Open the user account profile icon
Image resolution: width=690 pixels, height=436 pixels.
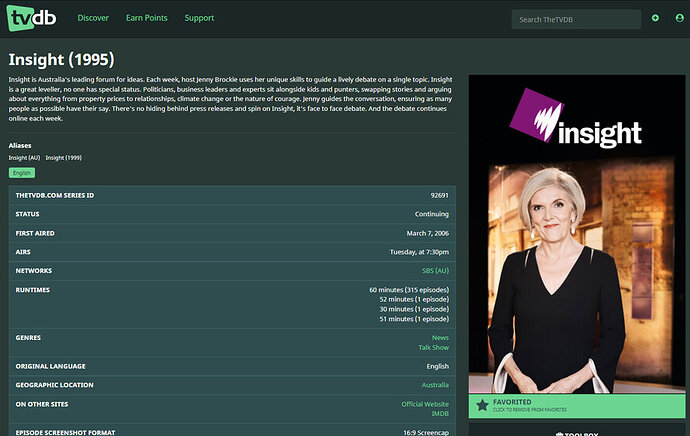679,18
